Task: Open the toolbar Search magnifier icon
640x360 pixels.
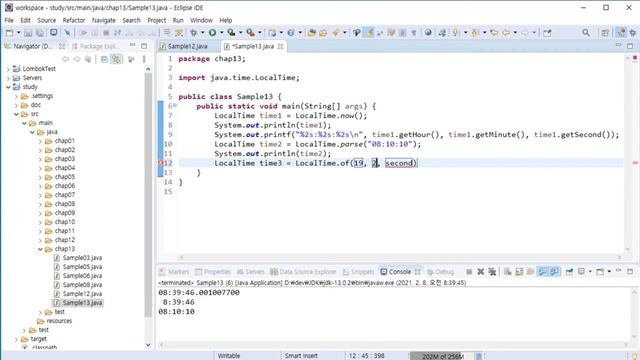Action: coord(586,33)
